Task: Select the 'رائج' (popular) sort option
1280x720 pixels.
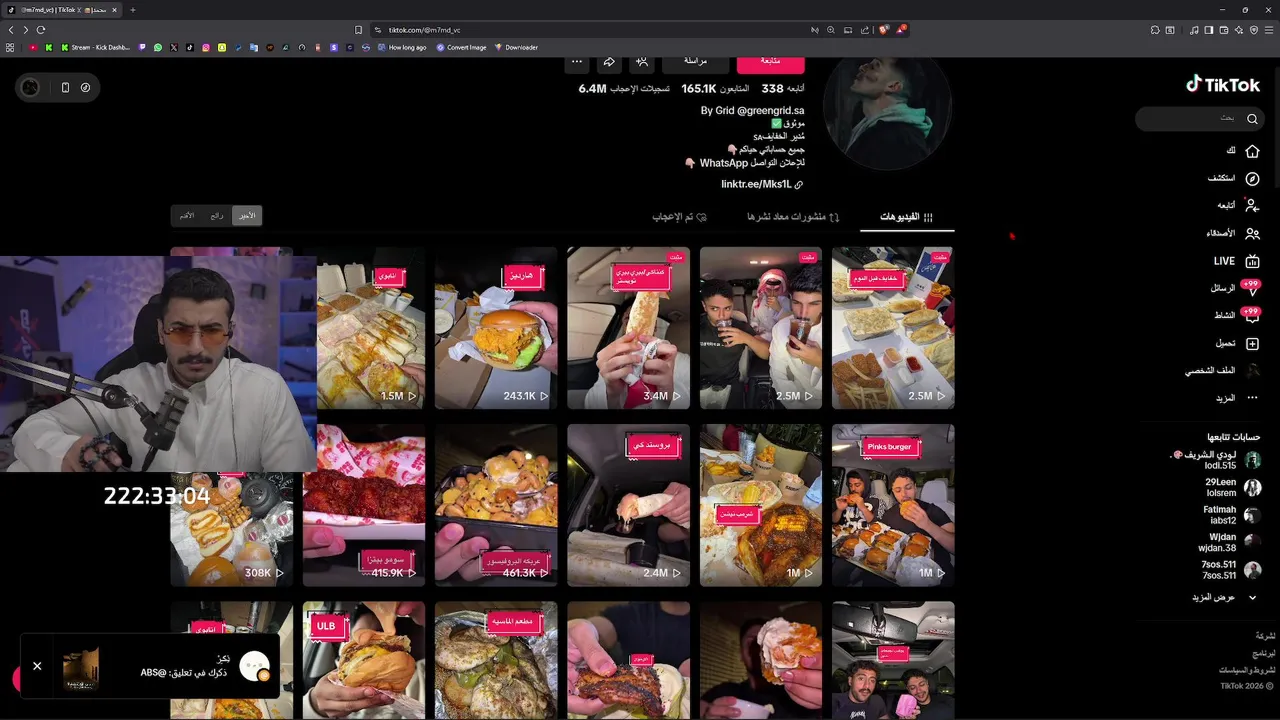Action: (217, 215)
